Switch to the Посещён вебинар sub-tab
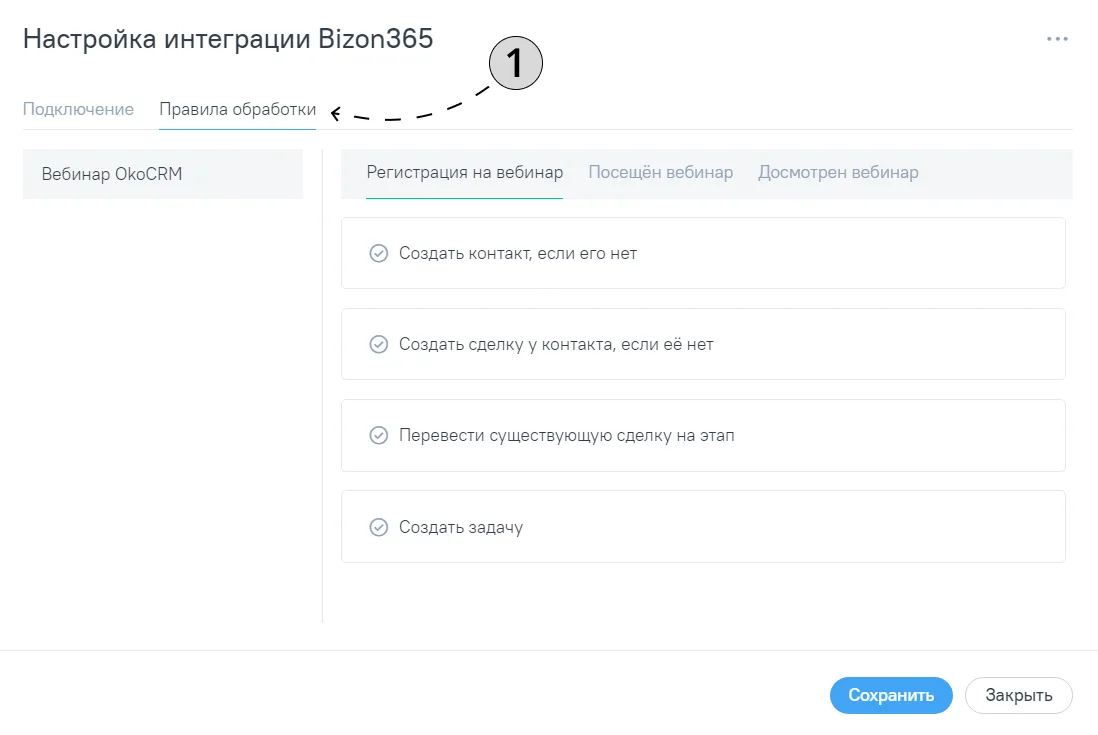Screen dimensions: 1098x735 660,172
